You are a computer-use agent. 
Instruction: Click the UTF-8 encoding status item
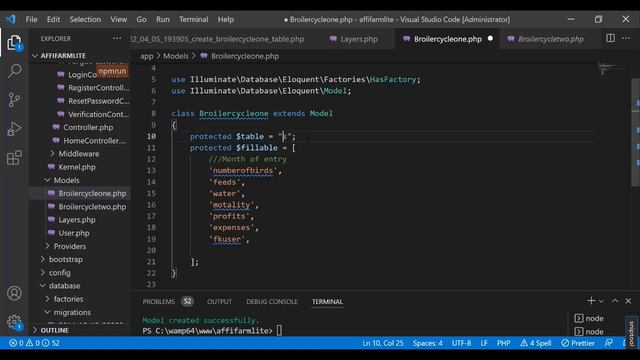(461, 343)
